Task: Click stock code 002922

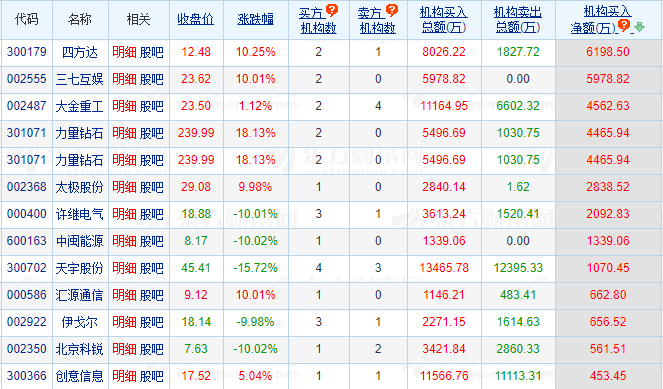Action: pos(27,322)
